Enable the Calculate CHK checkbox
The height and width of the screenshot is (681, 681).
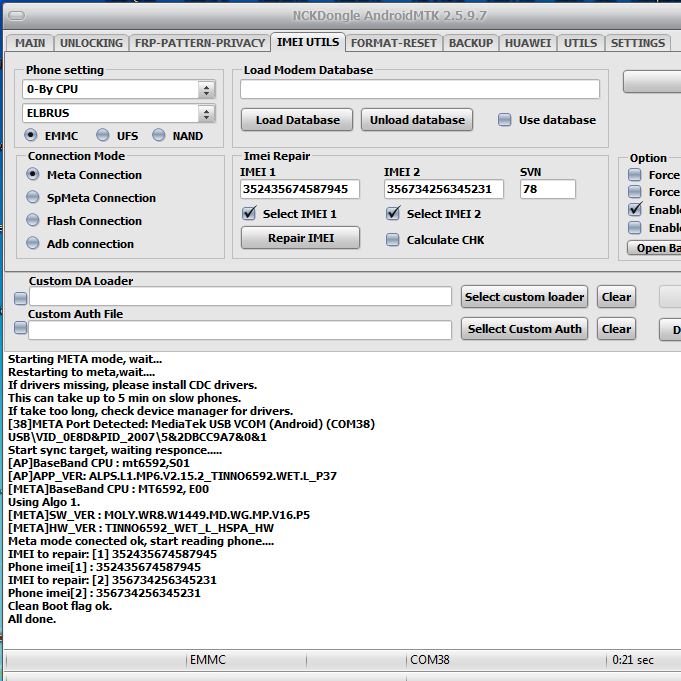tap(393, 239)
